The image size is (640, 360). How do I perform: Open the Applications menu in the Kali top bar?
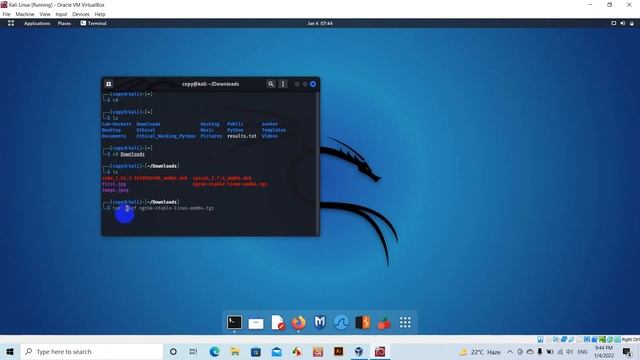[x=37, y=23]
